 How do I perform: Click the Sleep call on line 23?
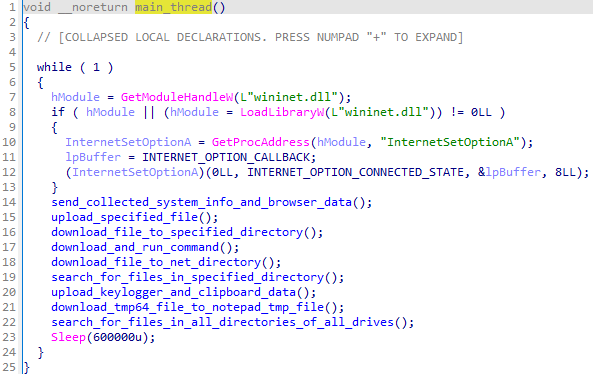tap(68, 337)
